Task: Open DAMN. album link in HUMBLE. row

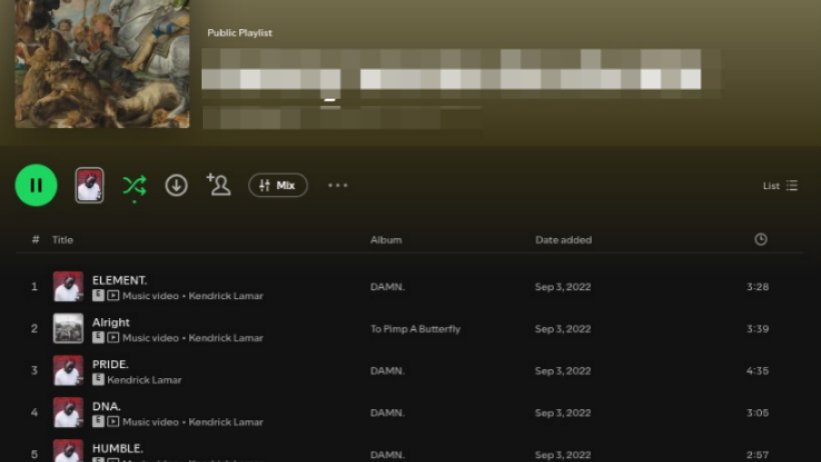Action: click(x=387, y=455)
